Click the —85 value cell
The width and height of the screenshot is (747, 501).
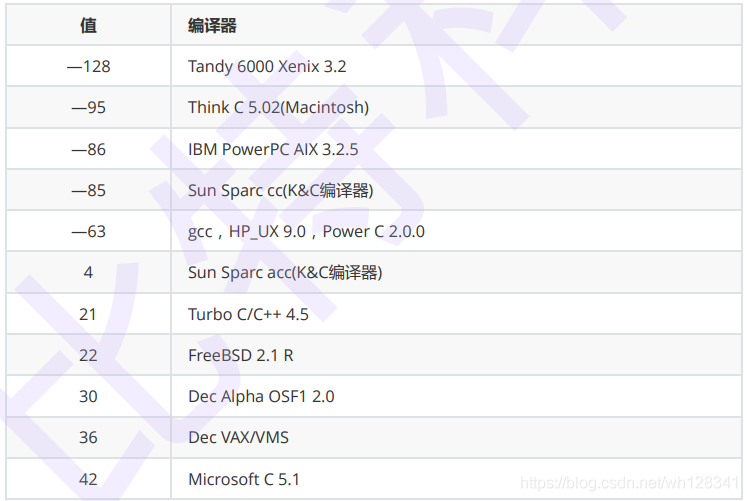pyautogui.click(x=88, y=190)
